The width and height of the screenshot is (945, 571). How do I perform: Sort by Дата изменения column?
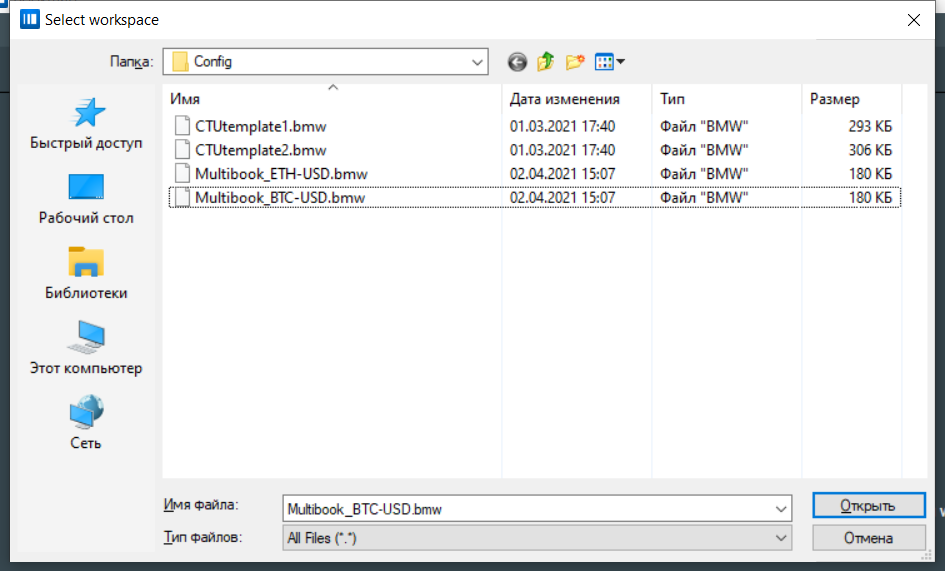(x=565, y=99)
